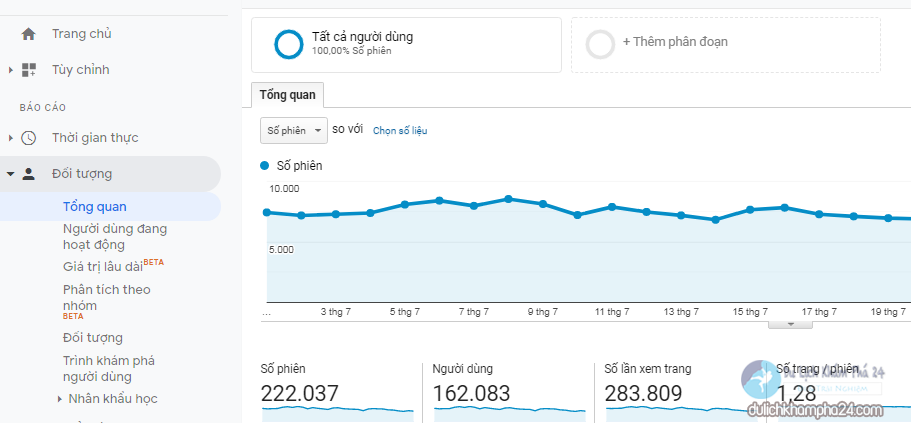This screenshot has height=423, width=911.
Task: Click the 9 thg 7 data point on chart
Action: 543,204
